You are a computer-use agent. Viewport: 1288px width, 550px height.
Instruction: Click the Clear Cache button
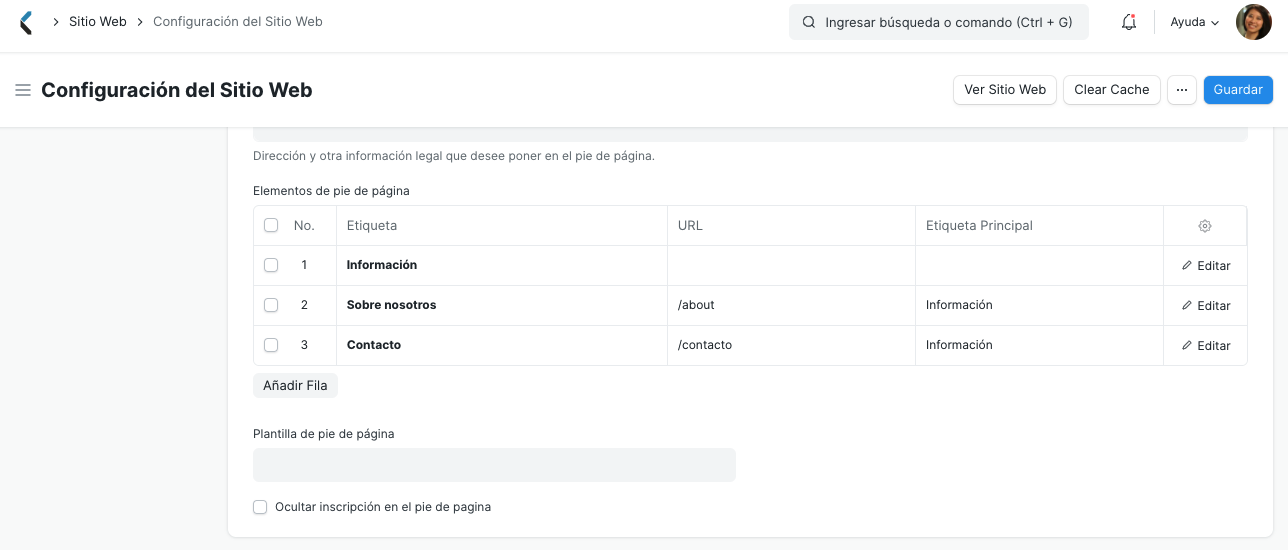(x=1112, y=90)
